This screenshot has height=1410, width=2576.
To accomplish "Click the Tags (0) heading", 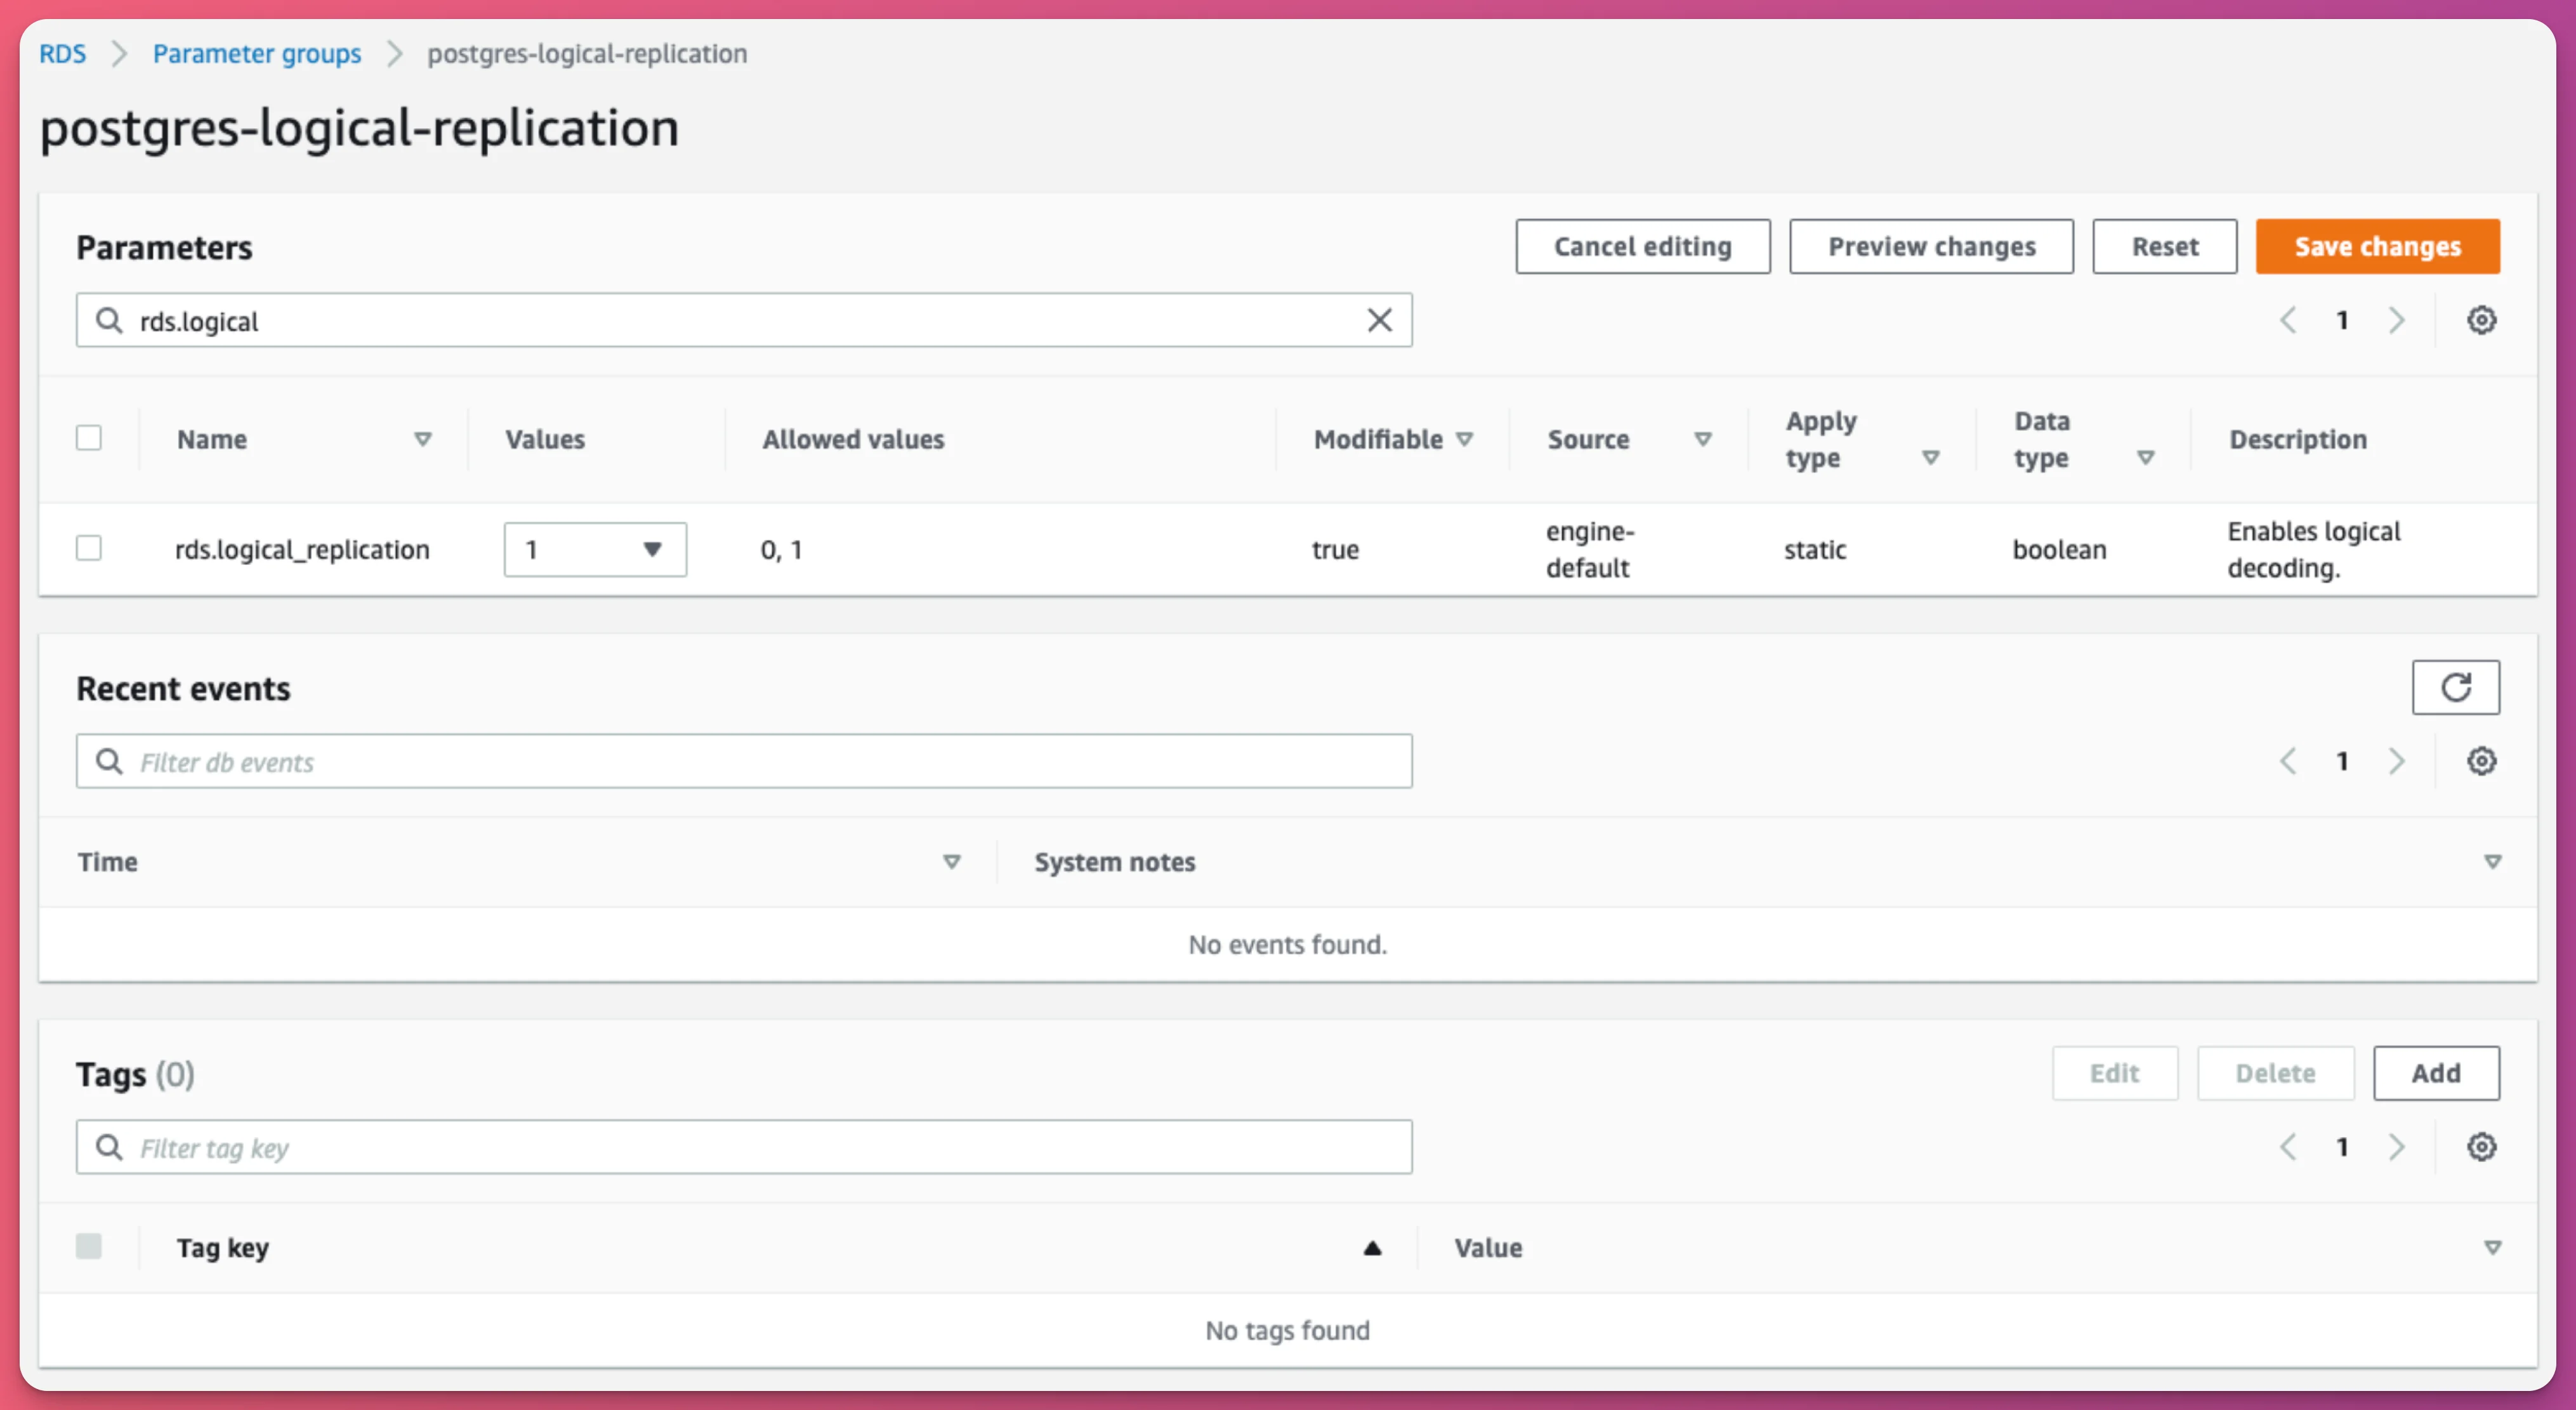I will [135, 1074].
